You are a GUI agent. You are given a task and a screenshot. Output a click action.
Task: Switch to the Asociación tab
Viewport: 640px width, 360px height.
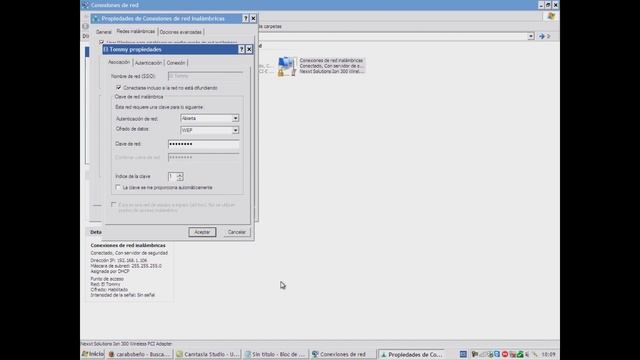click(x=119, y=62)
